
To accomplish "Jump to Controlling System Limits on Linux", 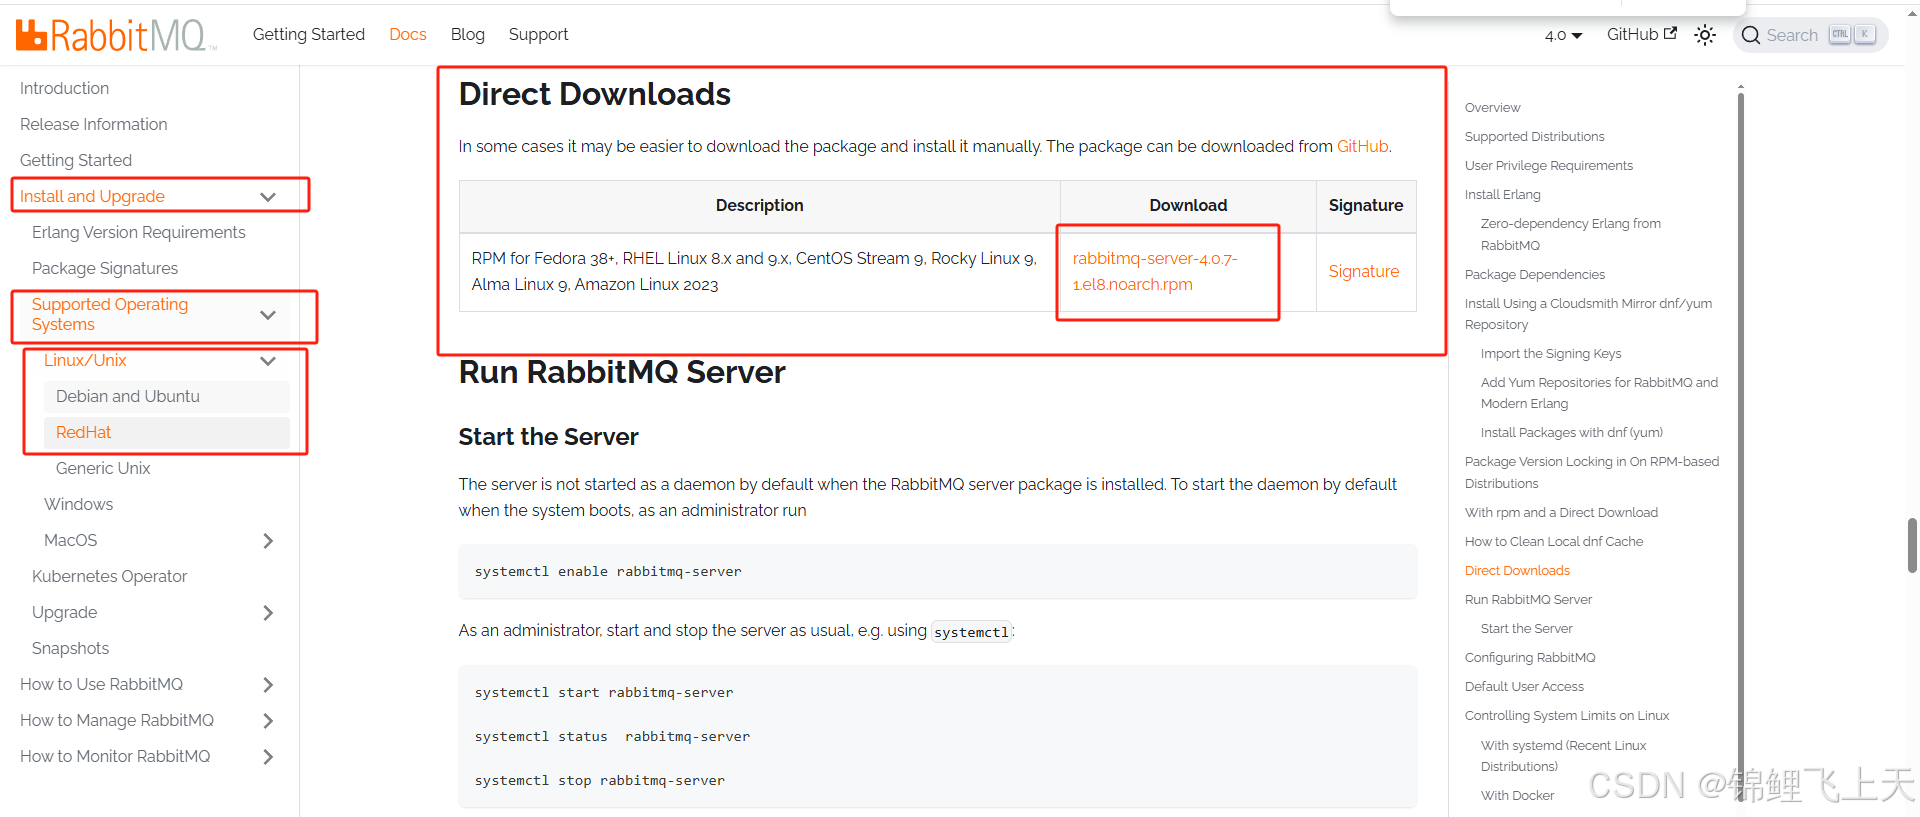I will tap(1567, 715).
